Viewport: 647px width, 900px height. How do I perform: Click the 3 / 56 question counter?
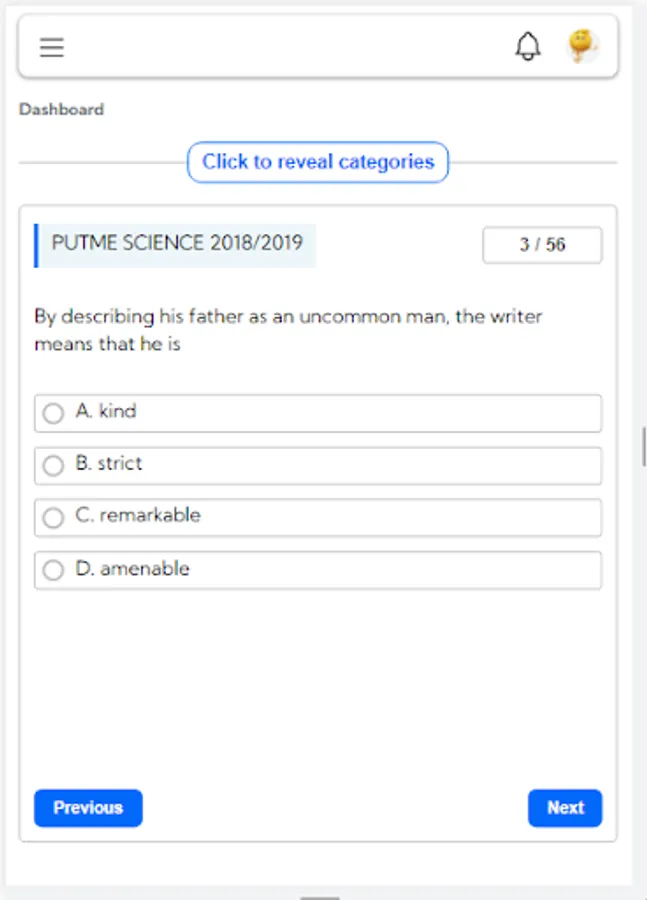point(542,245)
